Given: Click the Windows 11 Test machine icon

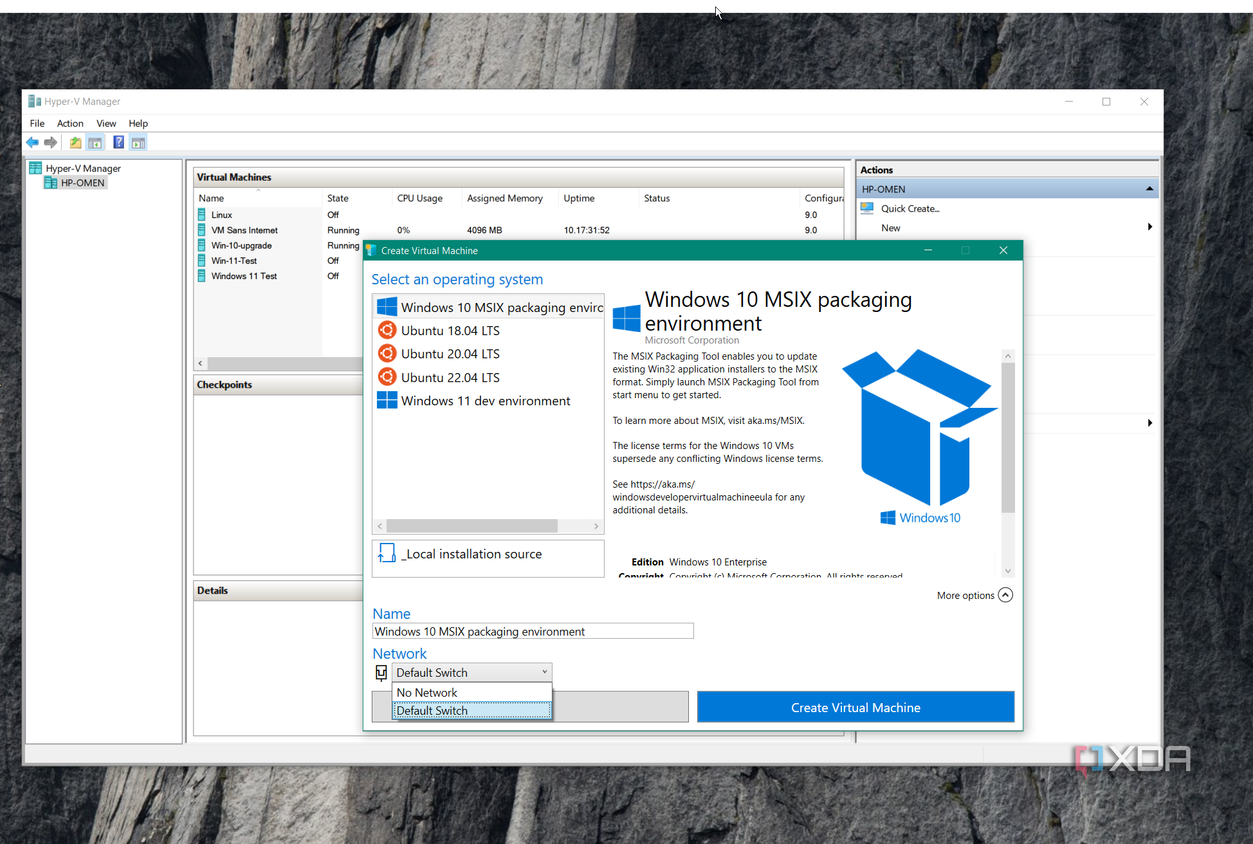Looking at the screenshot, I should [202, 276].
